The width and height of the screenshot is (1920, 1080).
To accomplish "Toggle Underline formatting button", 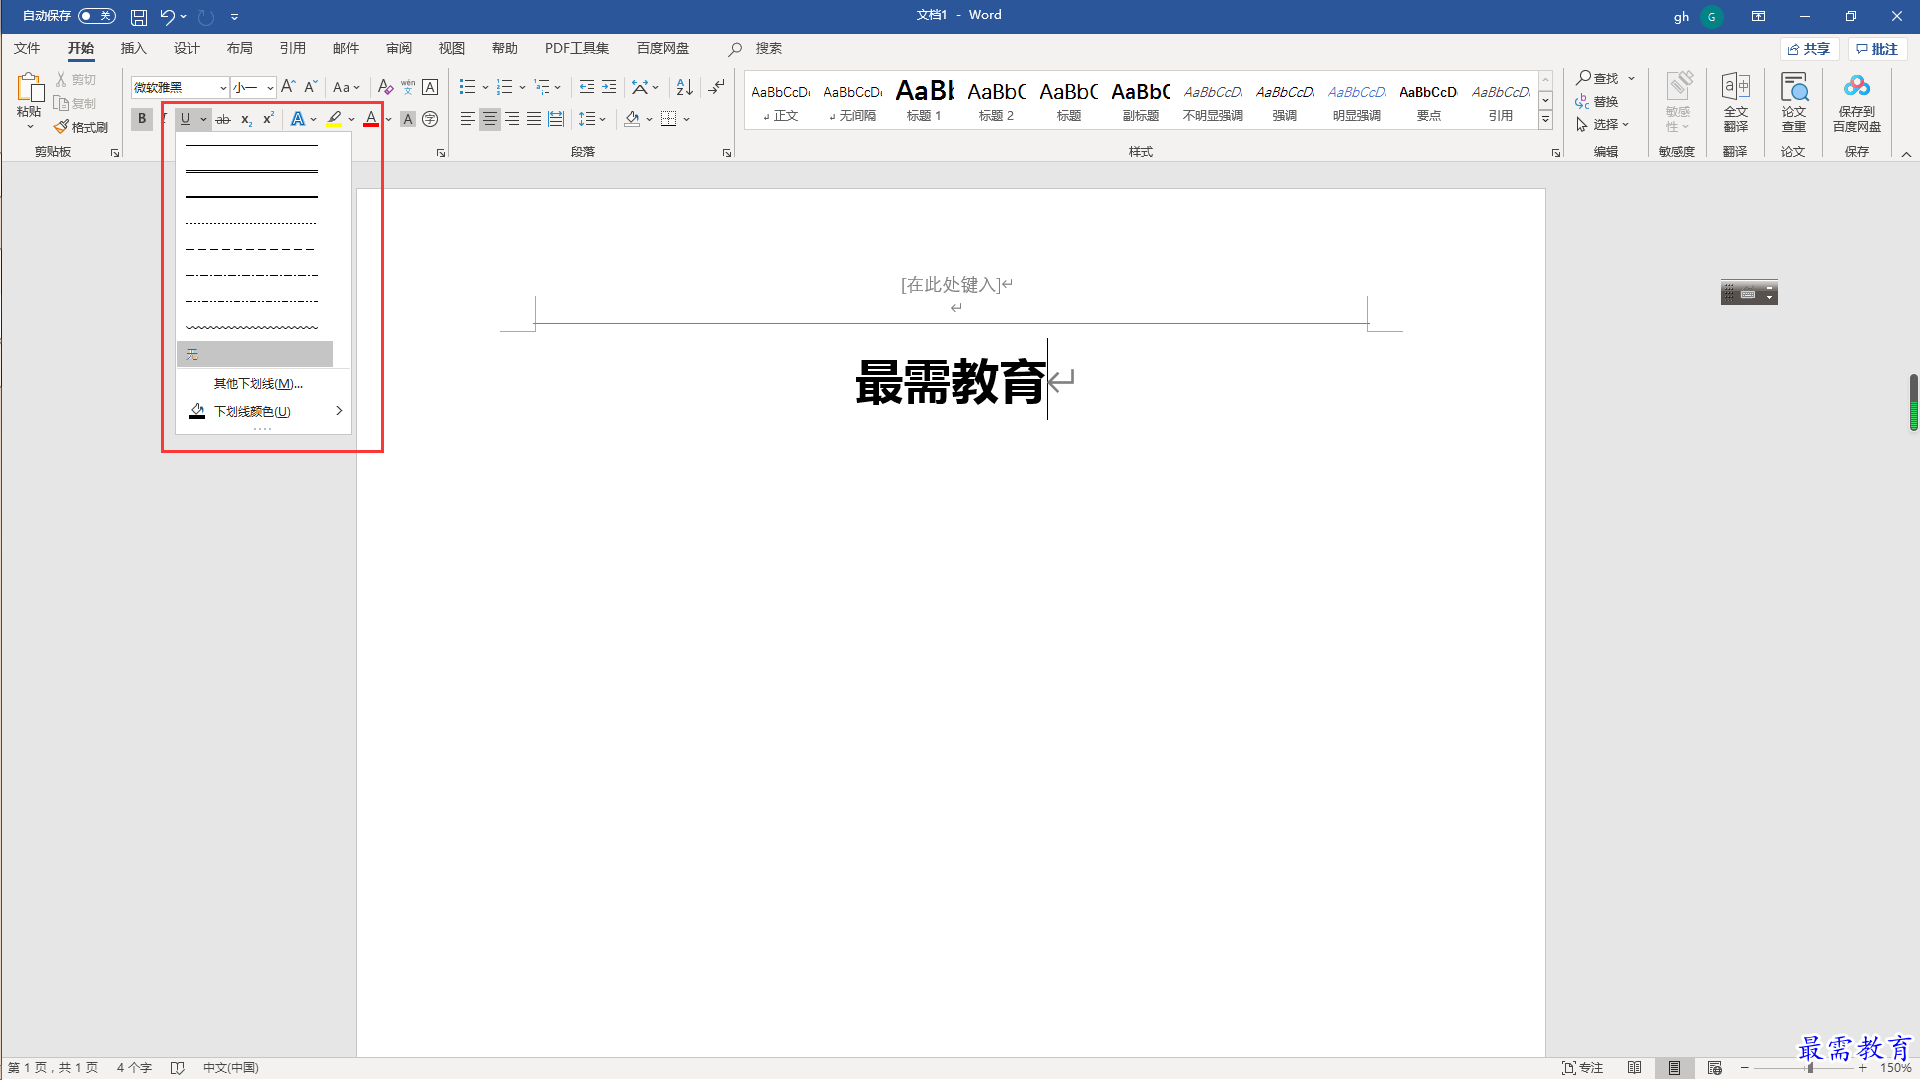I will point(185,119).
